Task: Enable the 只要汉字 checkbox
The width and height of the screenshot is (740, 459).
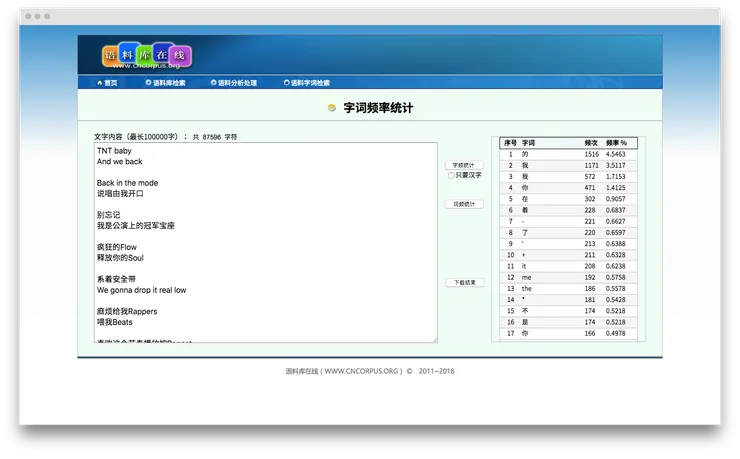Action: pyautogui.click(x=451, y=175)
